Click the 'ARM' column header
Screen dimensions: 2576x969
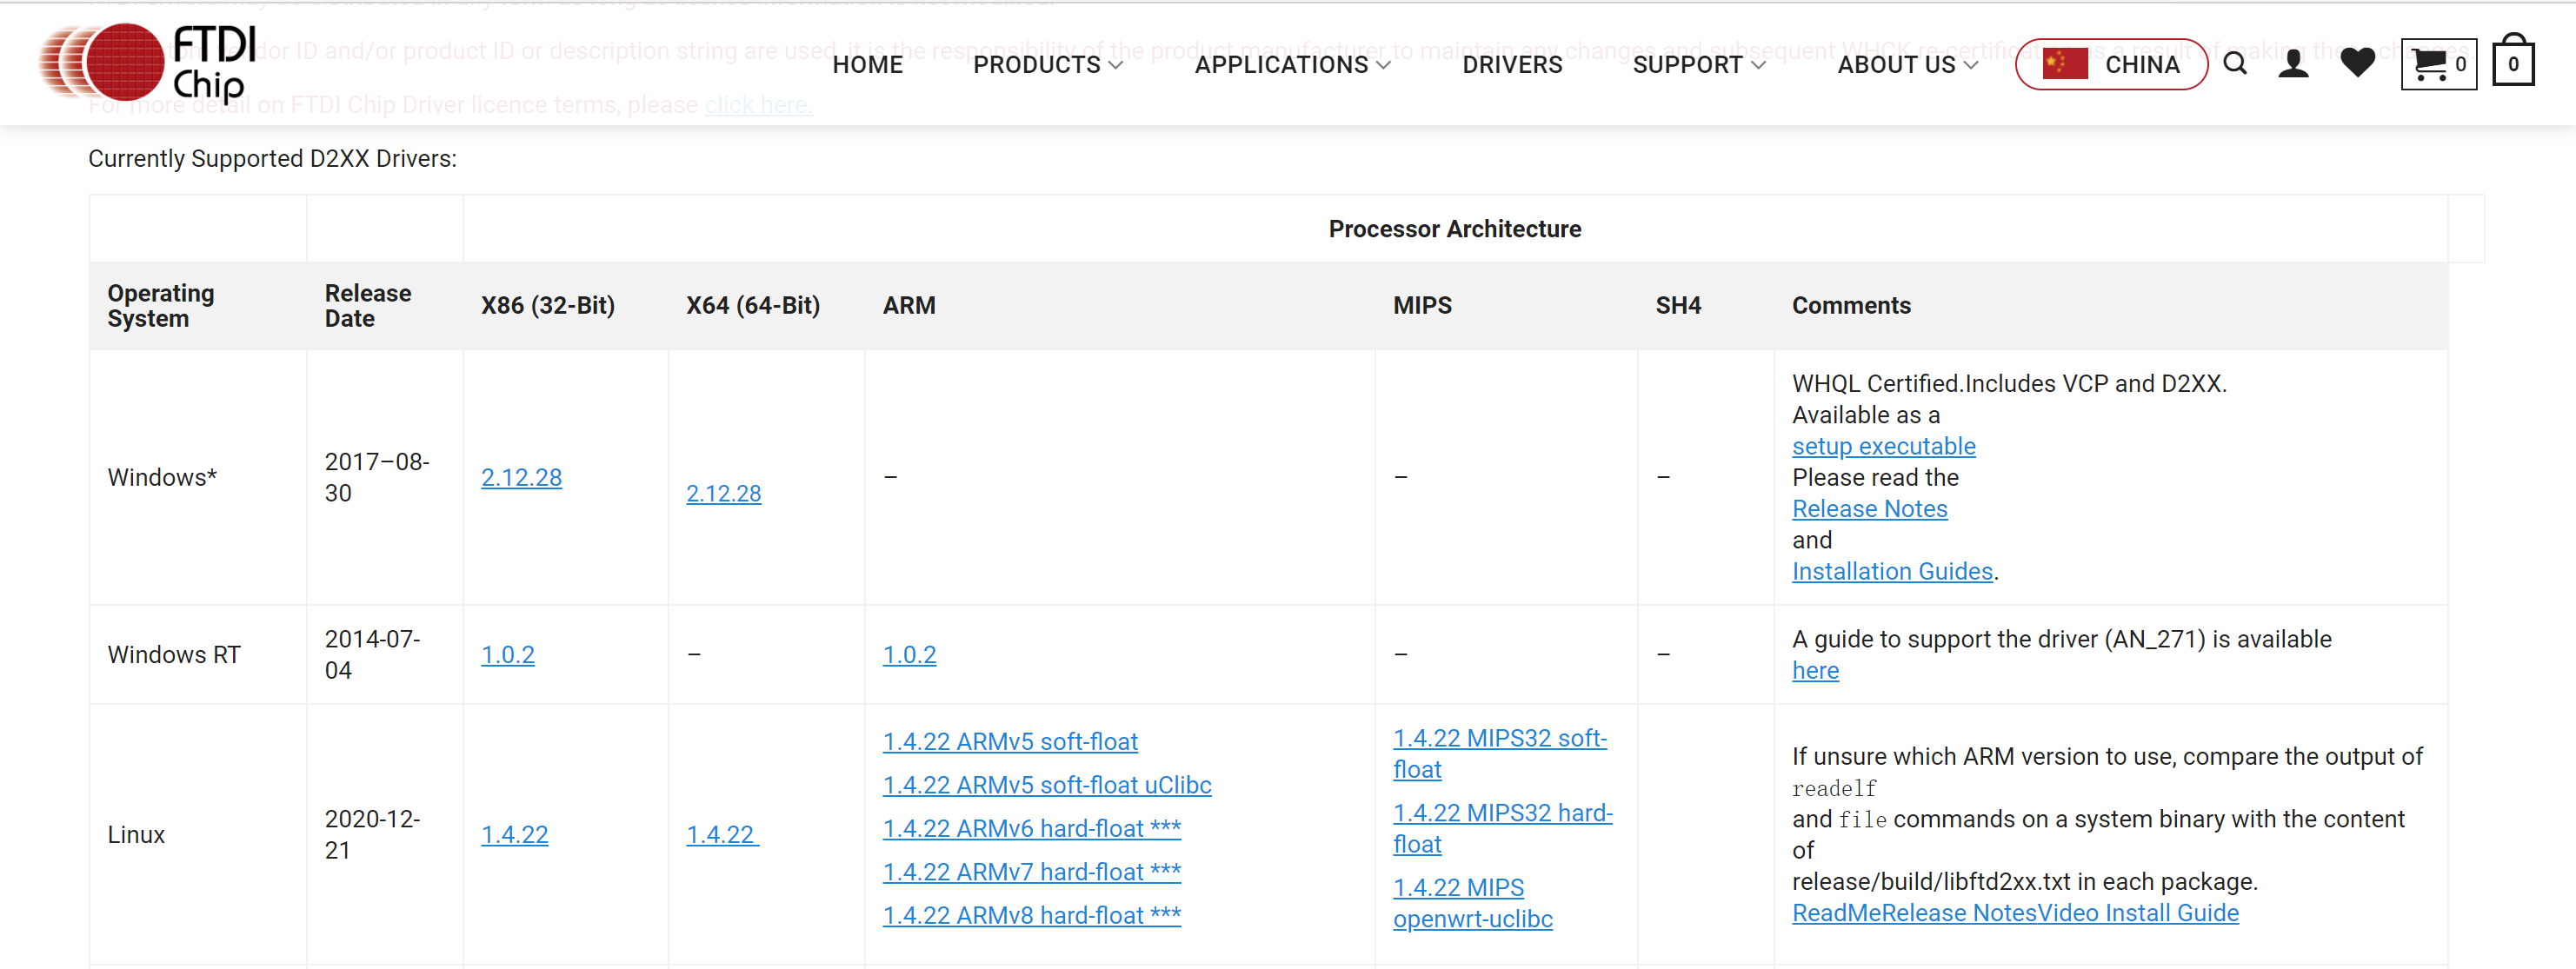click(908, 306)
